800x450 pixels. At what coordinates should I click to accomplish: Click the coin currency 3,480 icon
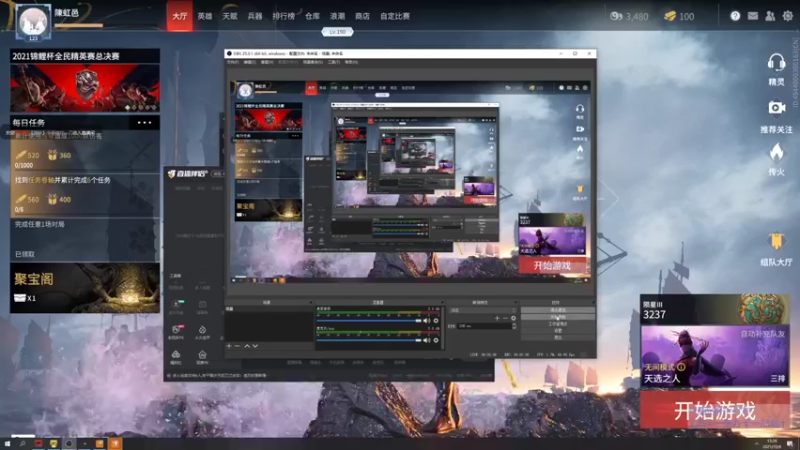pyautogui.click(x=616, y=16)
